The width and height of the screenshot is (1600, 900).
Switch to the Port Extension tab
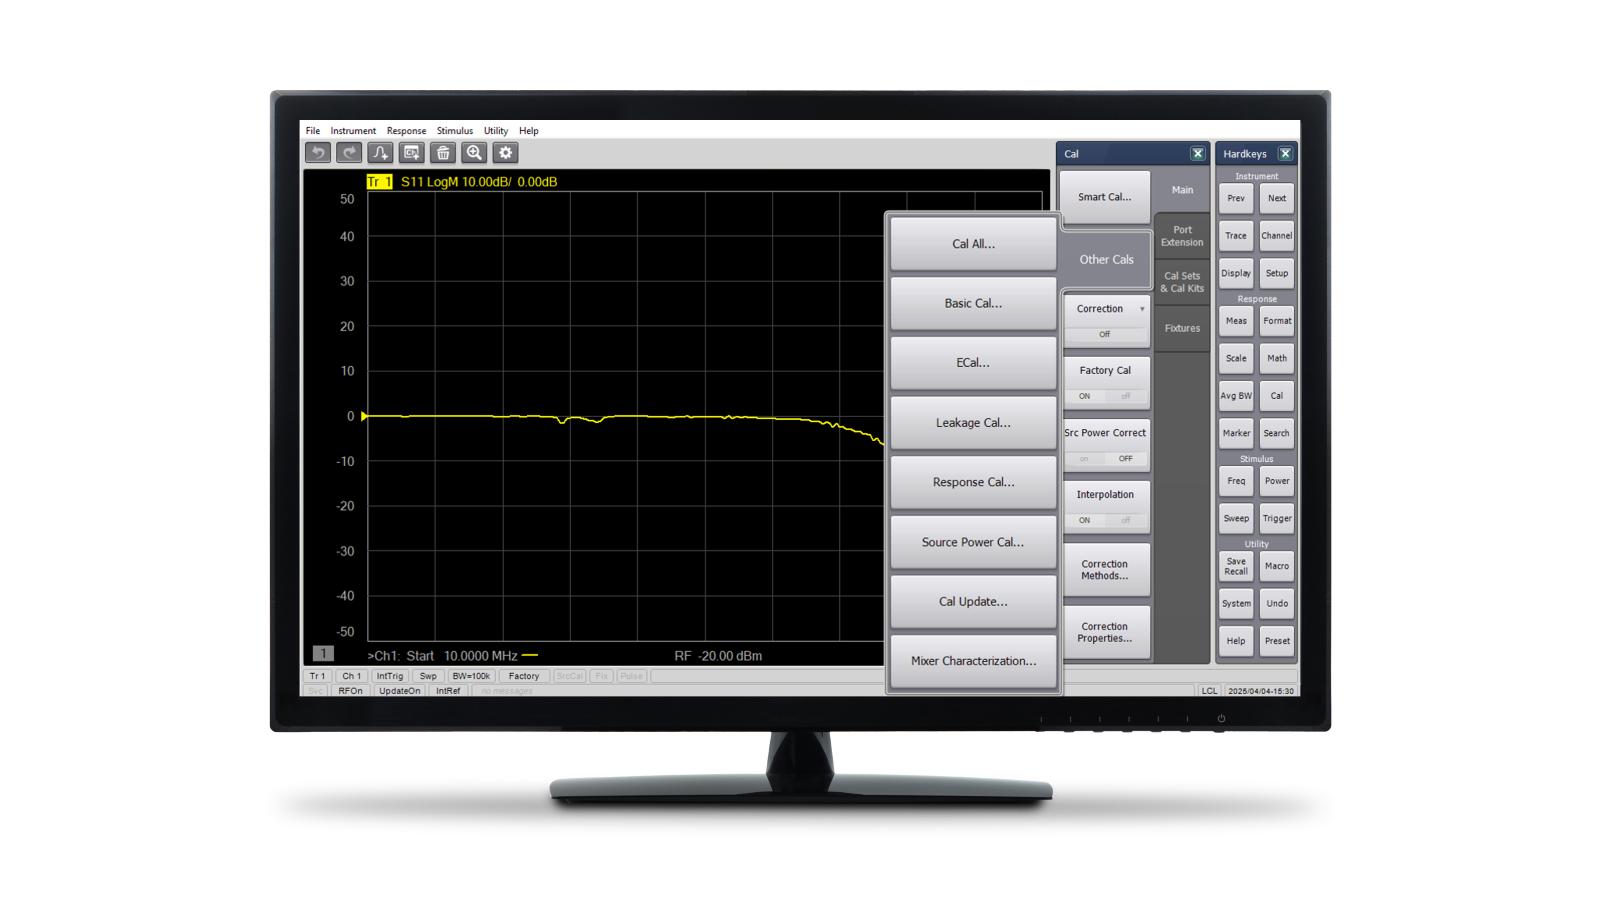pyautogui.click(x=1182, y=235)
